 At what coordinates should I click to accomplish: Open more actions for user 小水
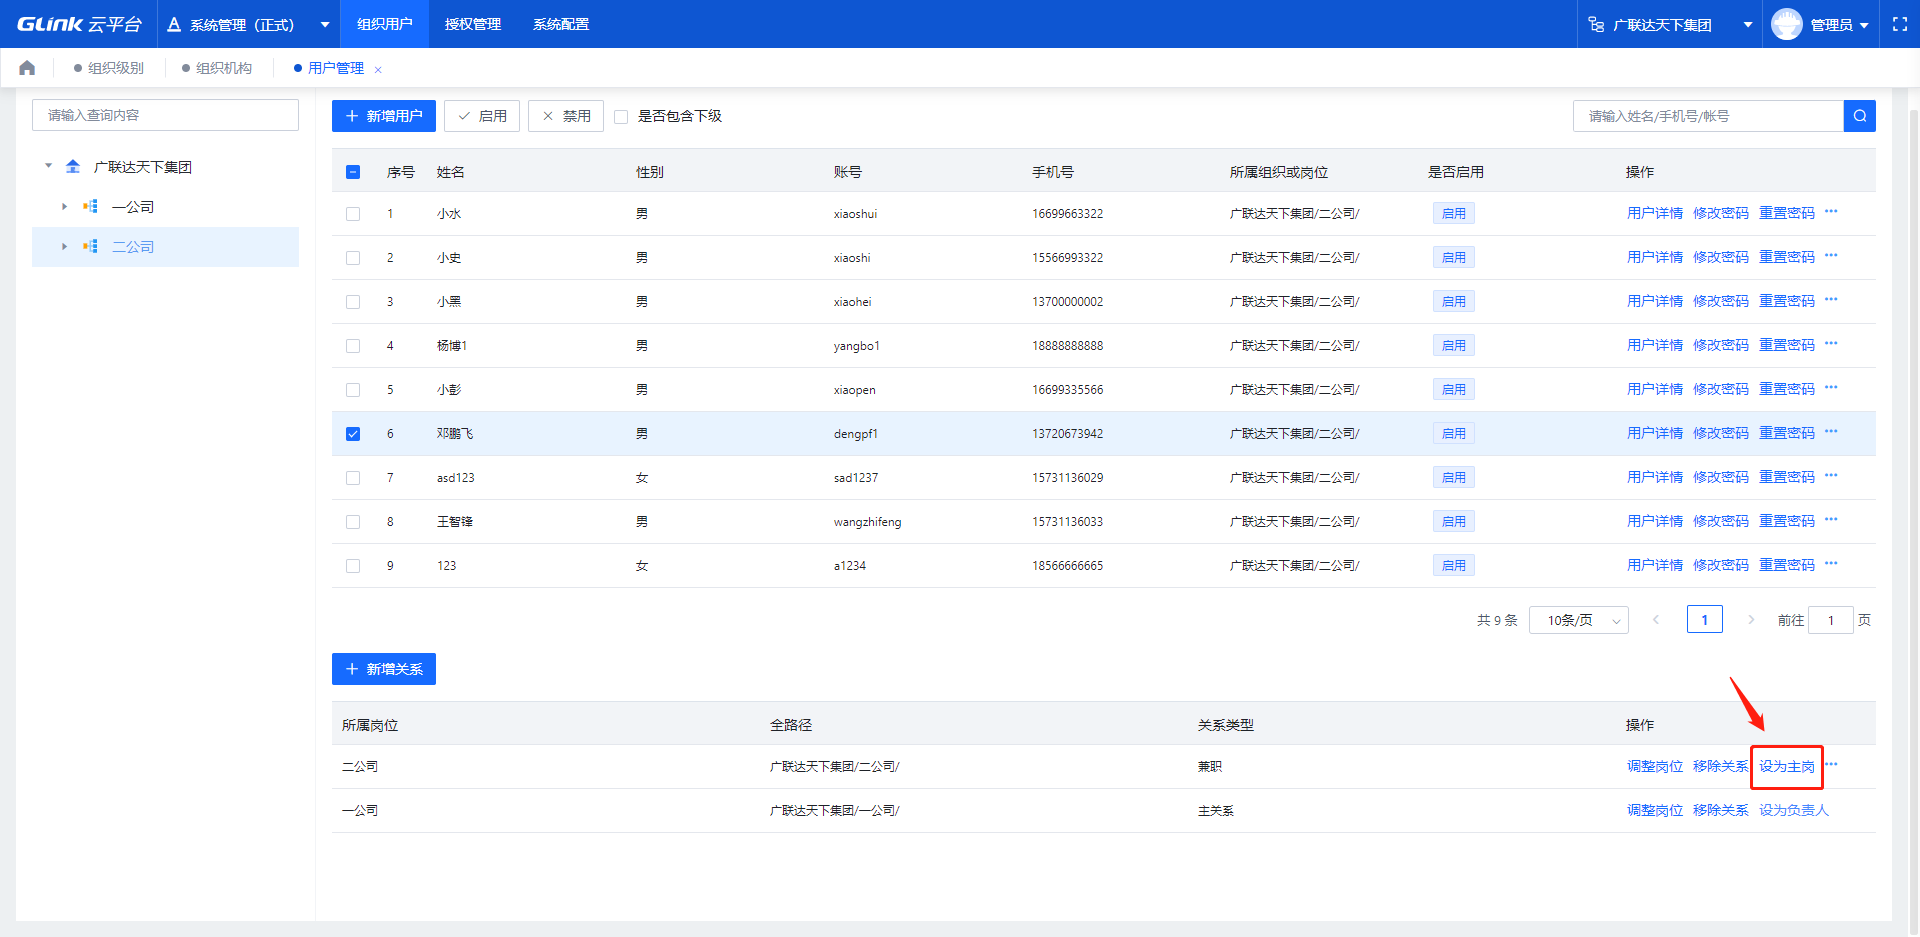[1831, 212]
